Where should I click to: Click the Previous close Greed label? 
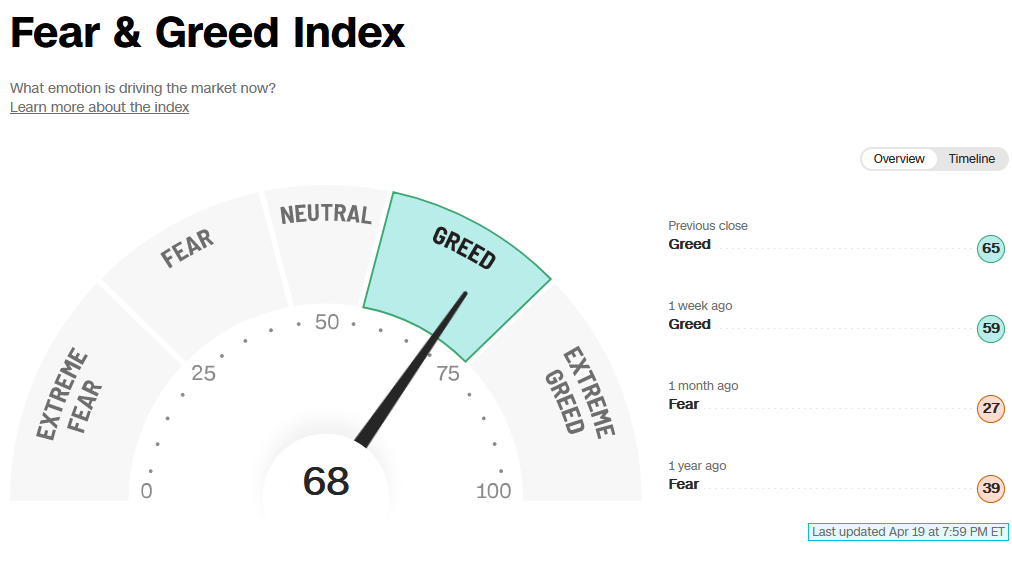tap(689, 245)
